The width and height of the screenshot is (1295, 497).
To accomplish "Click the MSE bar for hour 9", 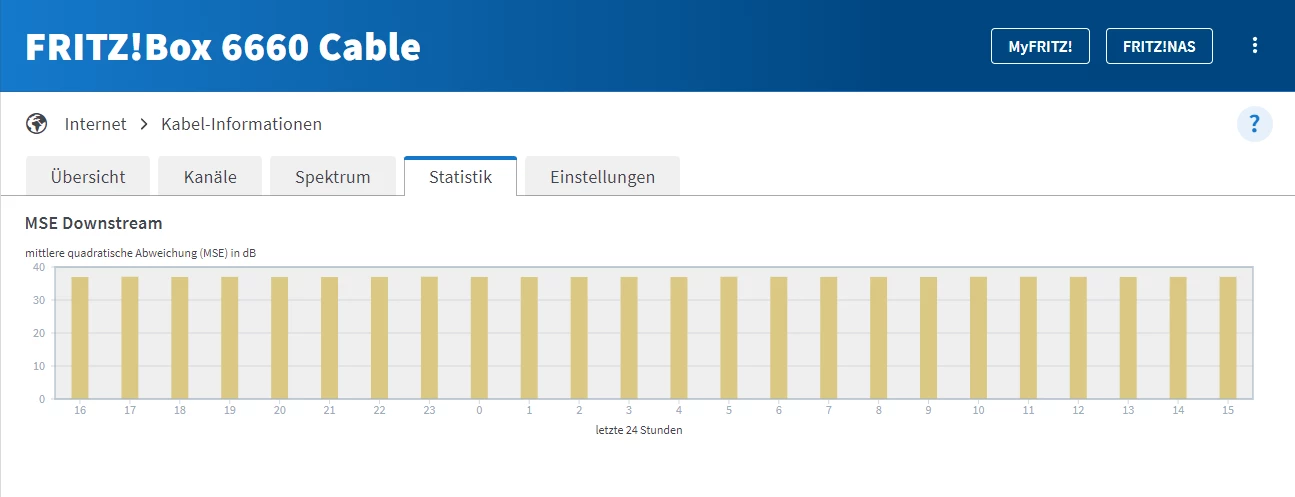I will (x=929, y=338).
